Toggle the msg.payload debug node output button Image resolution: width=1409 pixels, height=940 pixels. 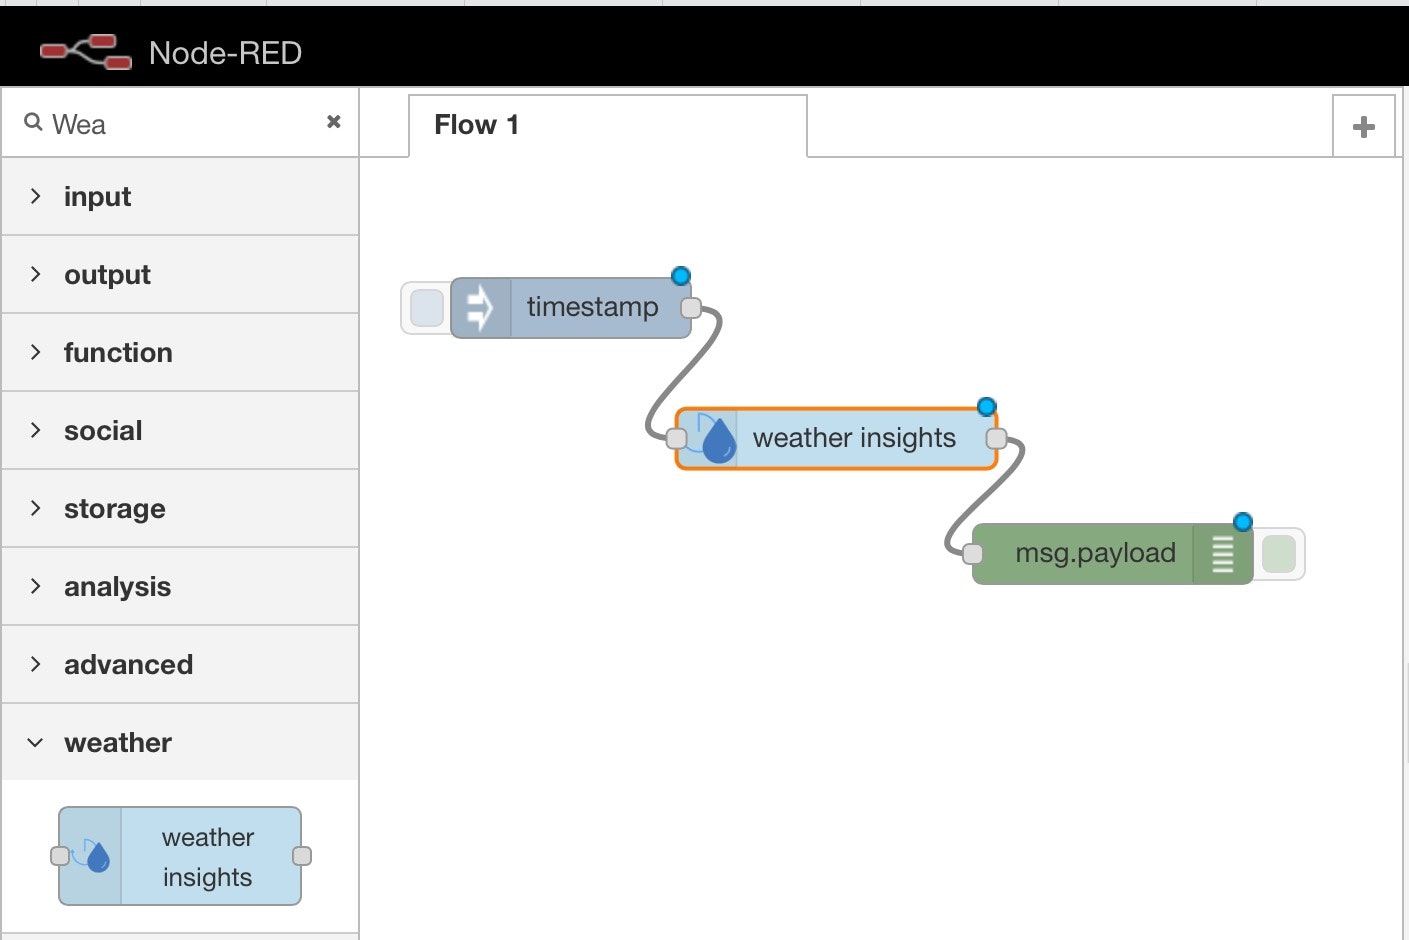point(1278,554)
